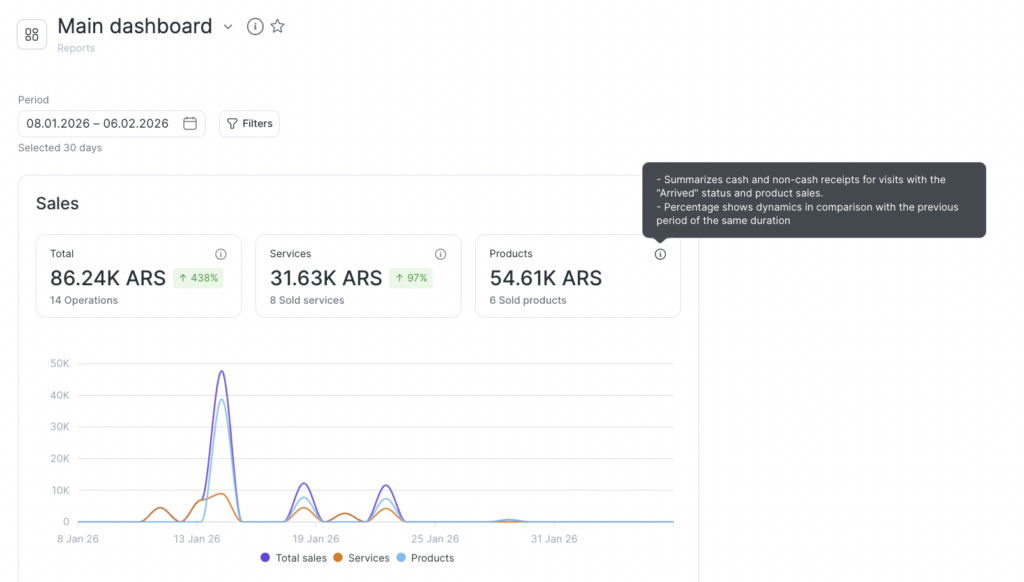
Task: Select the Total 86.24K ARS card
Action: click(138, 276)
